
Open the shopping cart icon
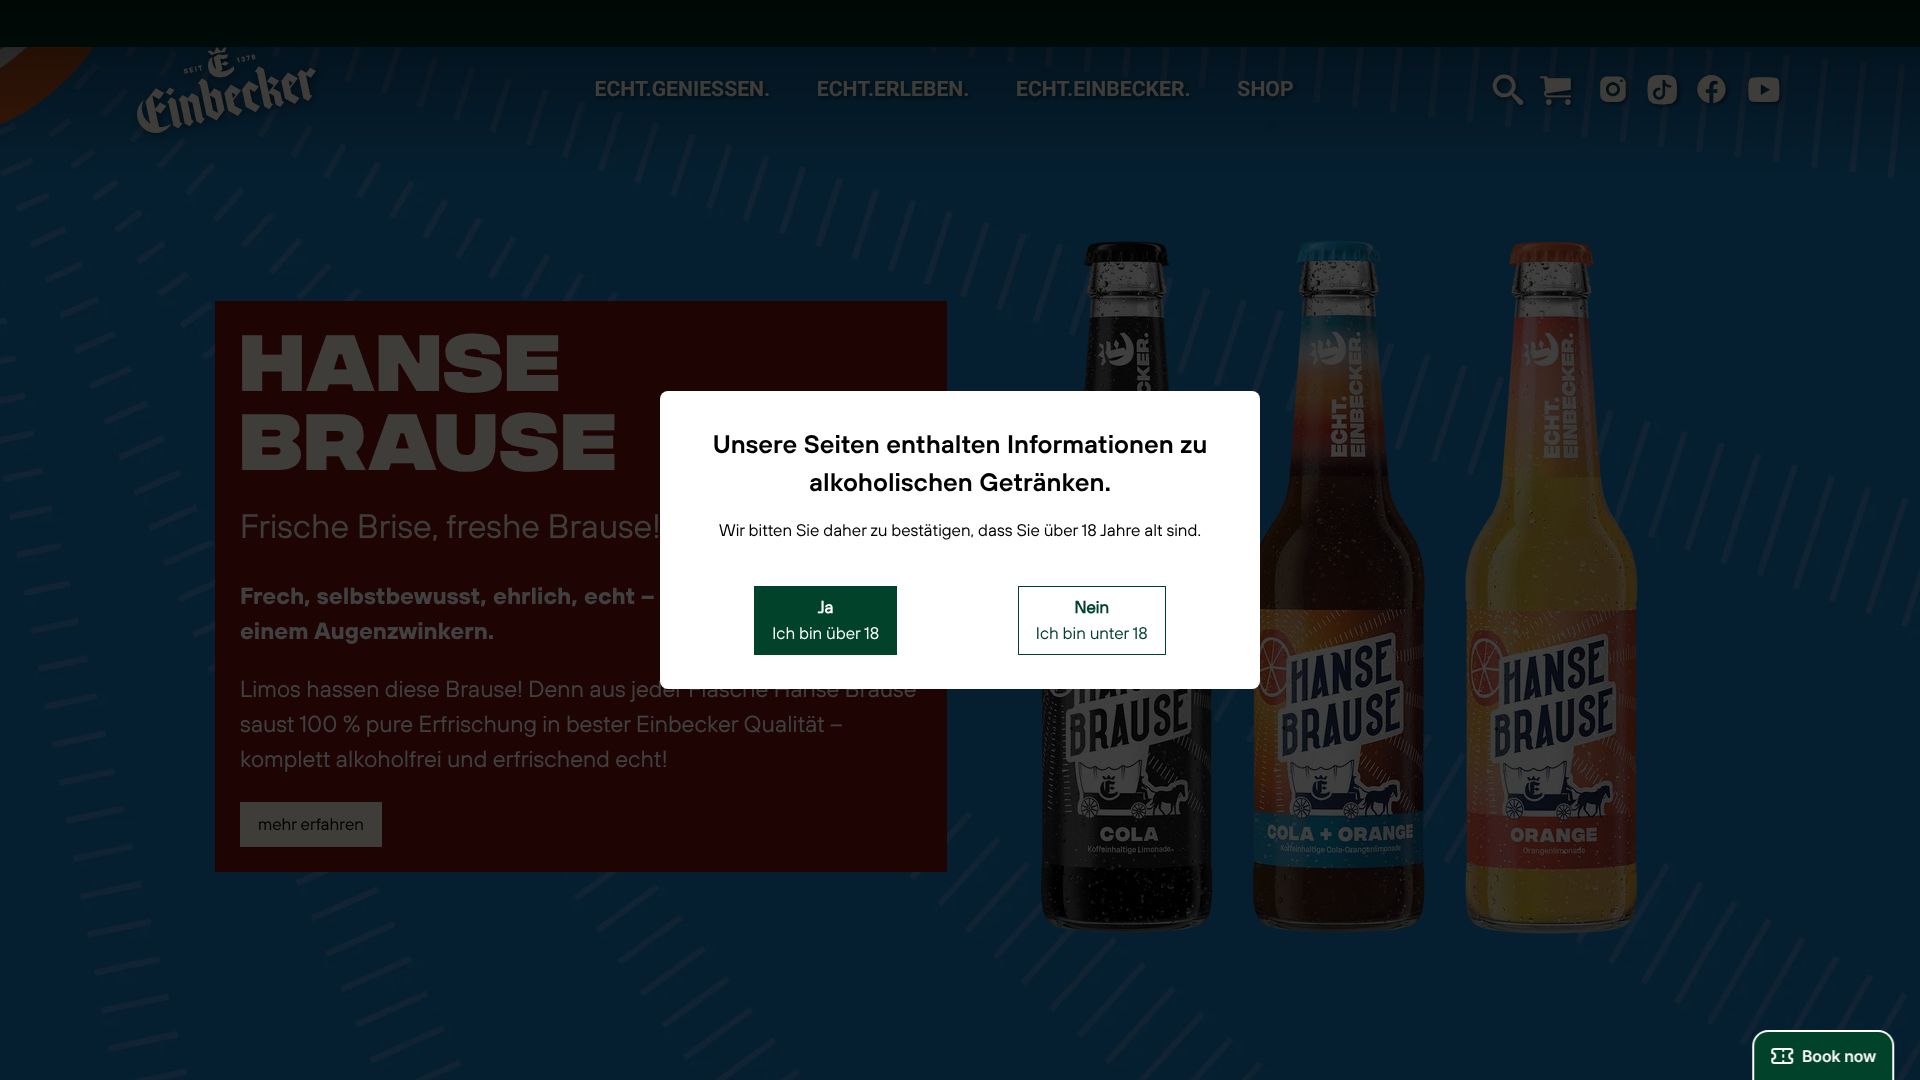point(1556,90)
